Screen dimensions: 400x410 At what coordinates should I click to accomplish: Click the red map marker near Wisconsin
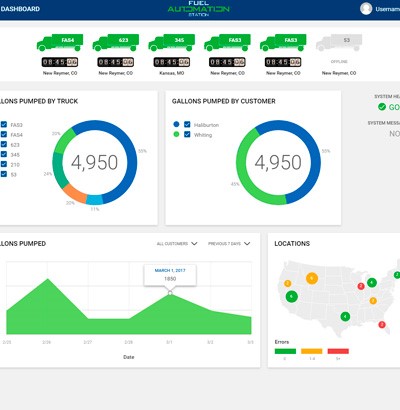(x=361, y=286)
